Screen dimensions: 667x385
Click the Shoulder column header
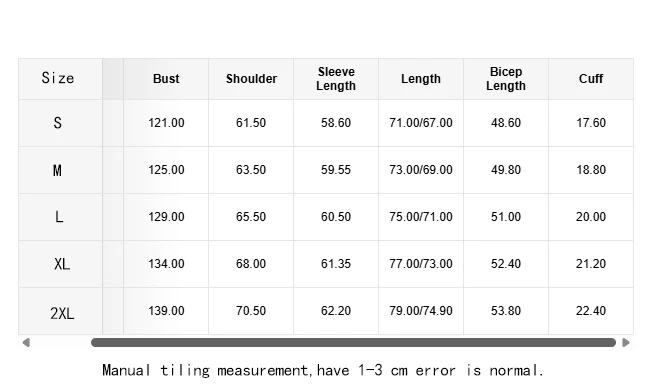[x=251, y=79]
